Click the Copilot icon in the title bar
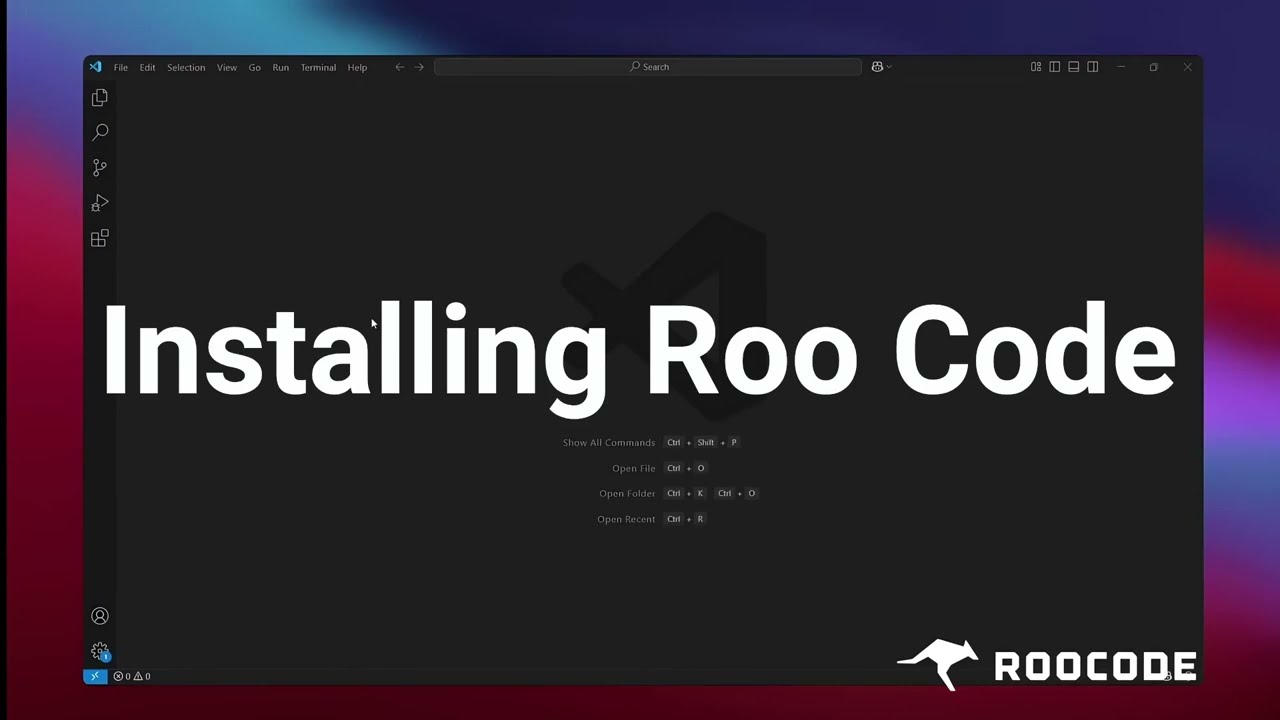 tap(875, 66)
